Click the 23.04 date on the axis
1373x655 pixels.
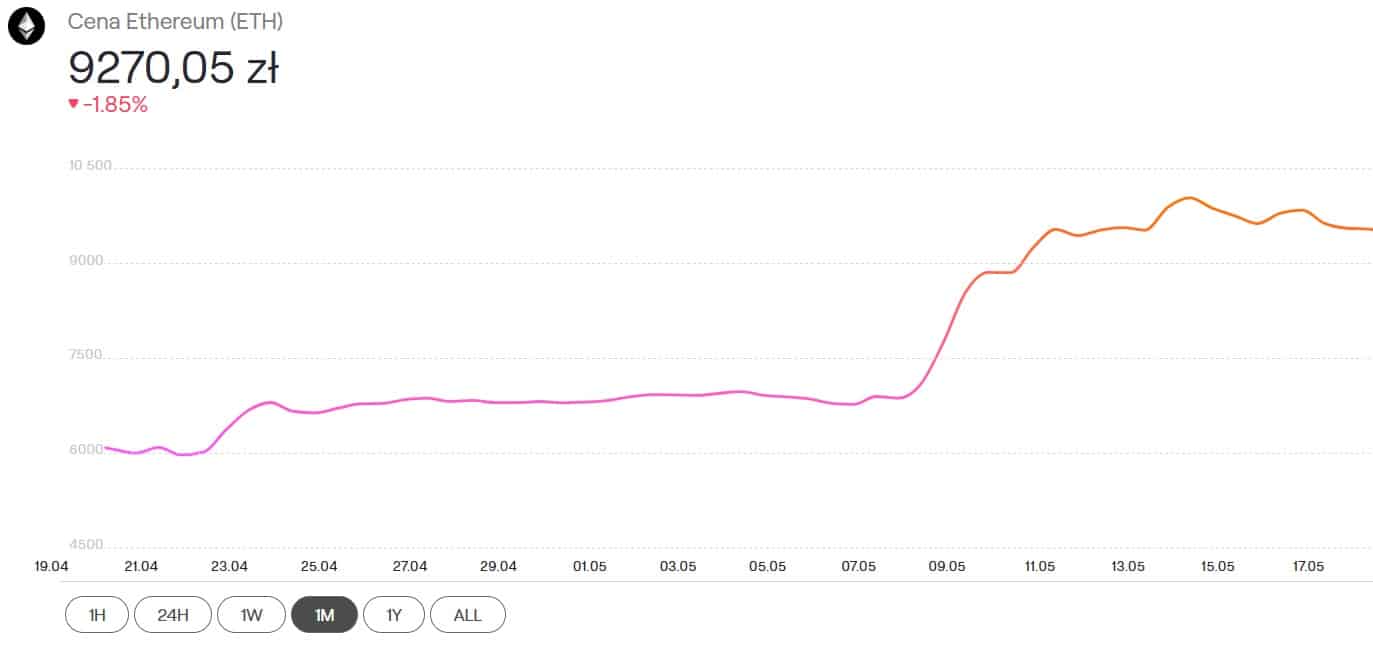229,566
